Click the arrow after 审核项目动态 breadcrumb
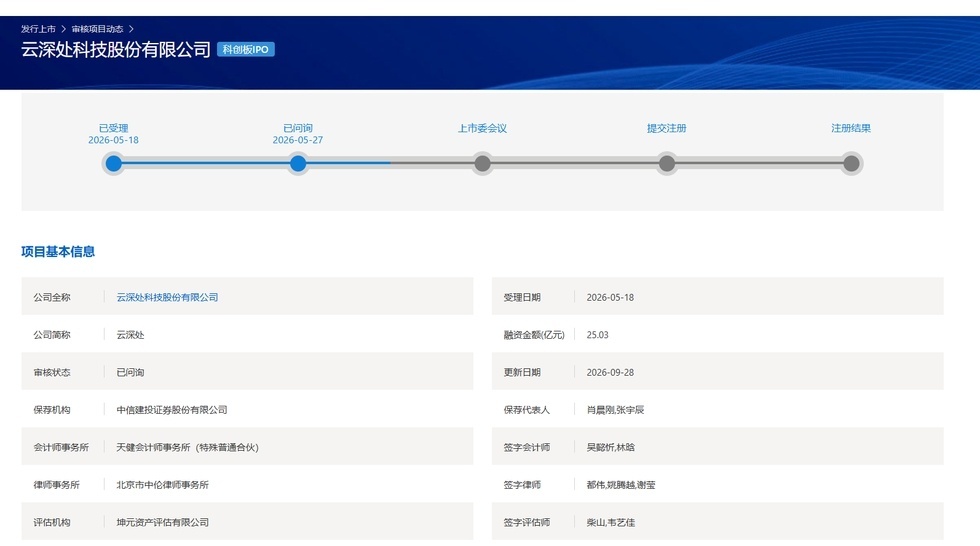 131,29
